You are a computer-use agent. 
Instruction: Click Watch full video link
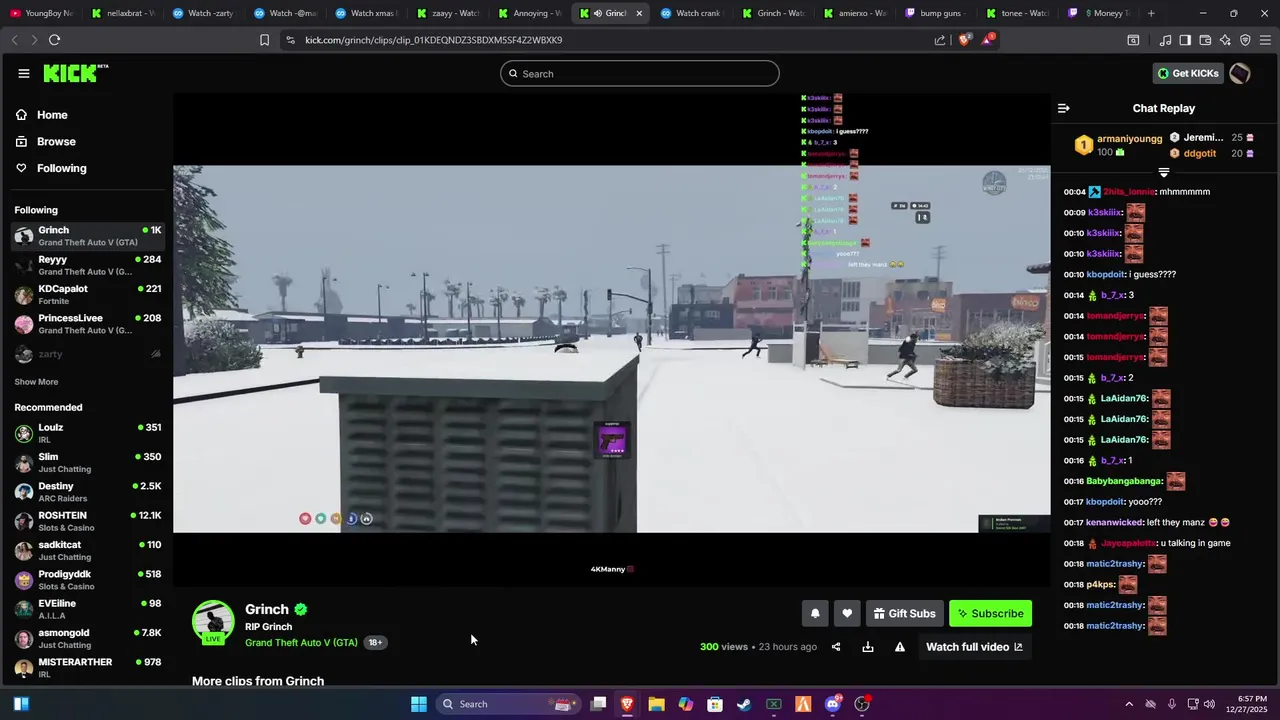974,647
